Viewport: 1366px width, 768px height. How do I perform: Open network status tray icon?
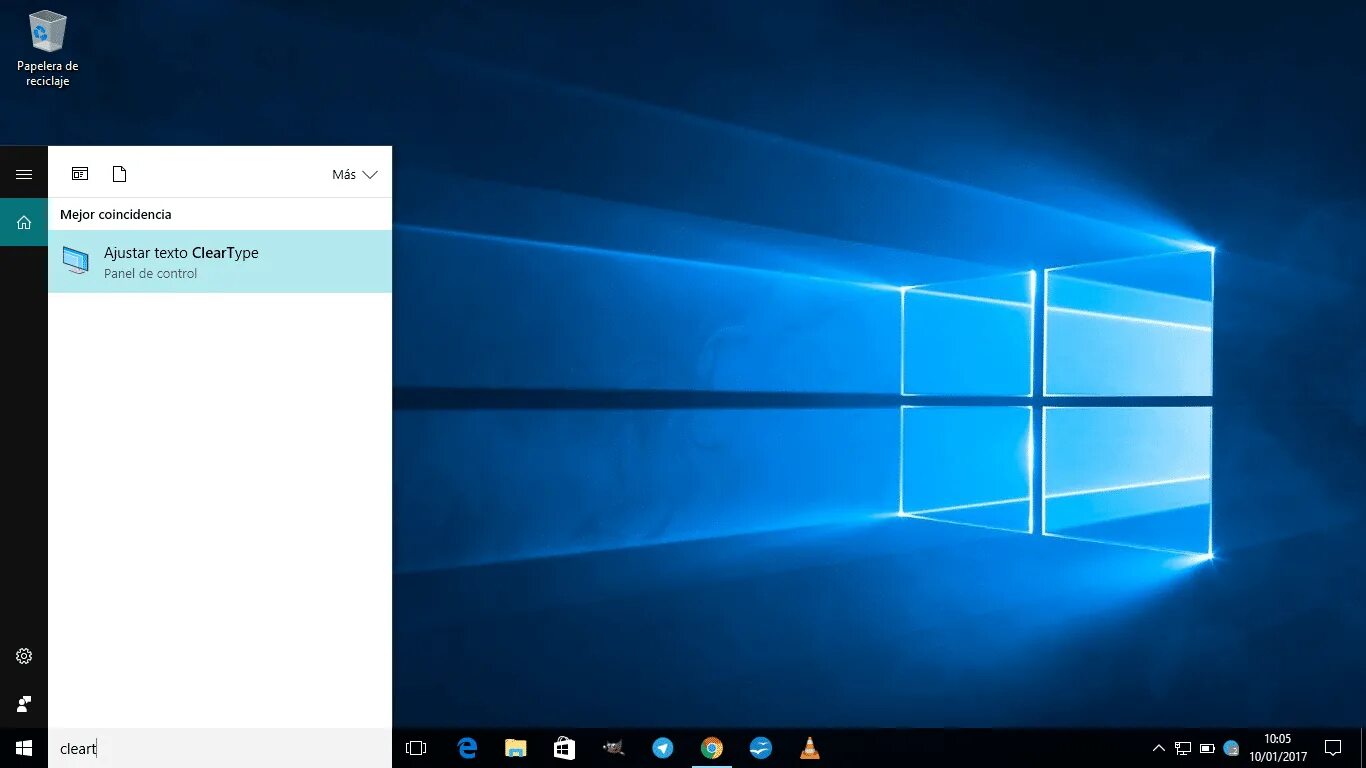tap(1183, 748)
